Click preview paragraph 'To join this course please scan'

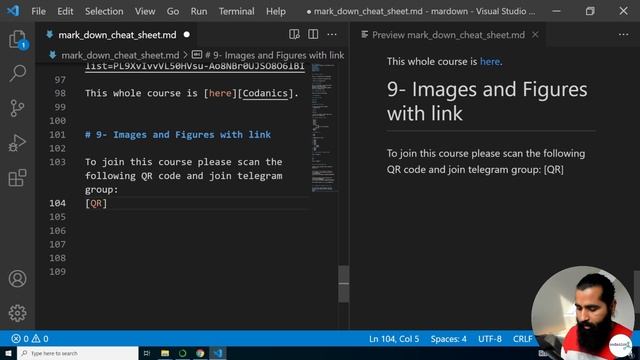(486, 161)
